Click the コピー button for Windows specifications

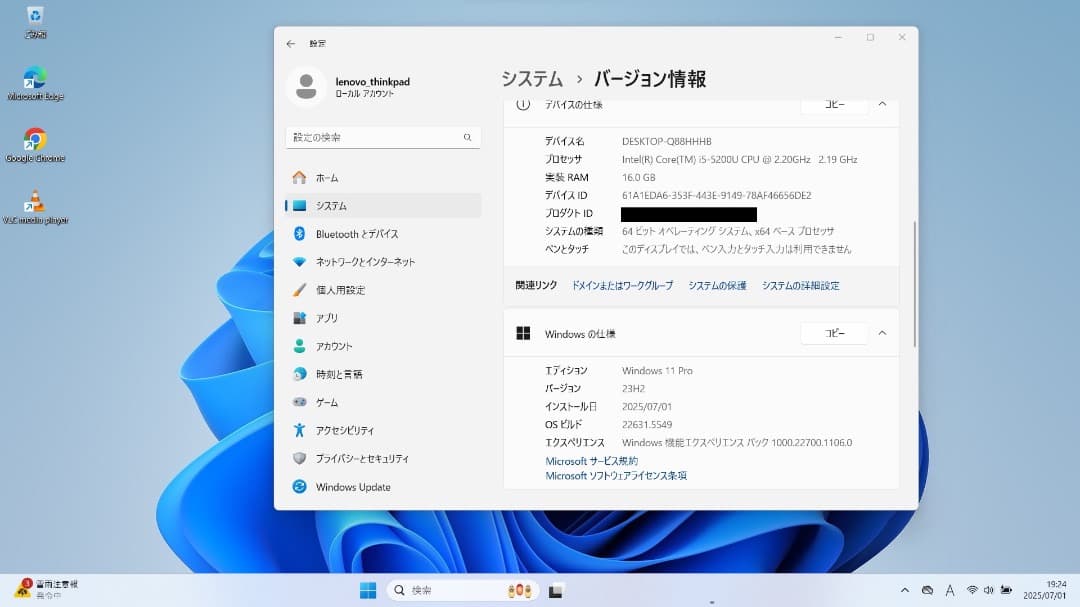click(x=834, y=333)
